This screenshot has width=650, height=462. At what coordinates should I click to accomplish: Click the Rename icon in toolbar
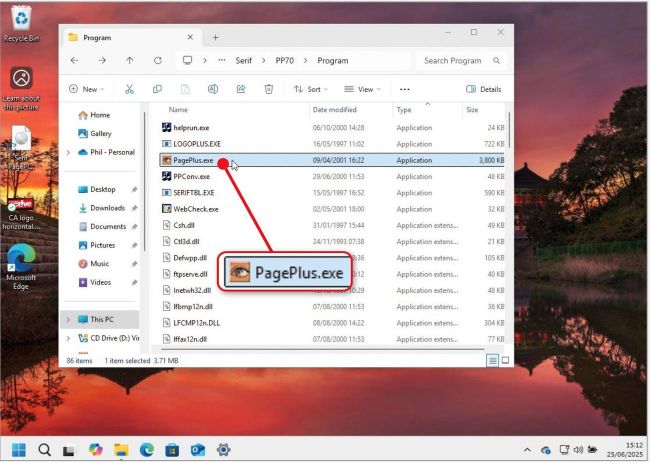(213, 89)
